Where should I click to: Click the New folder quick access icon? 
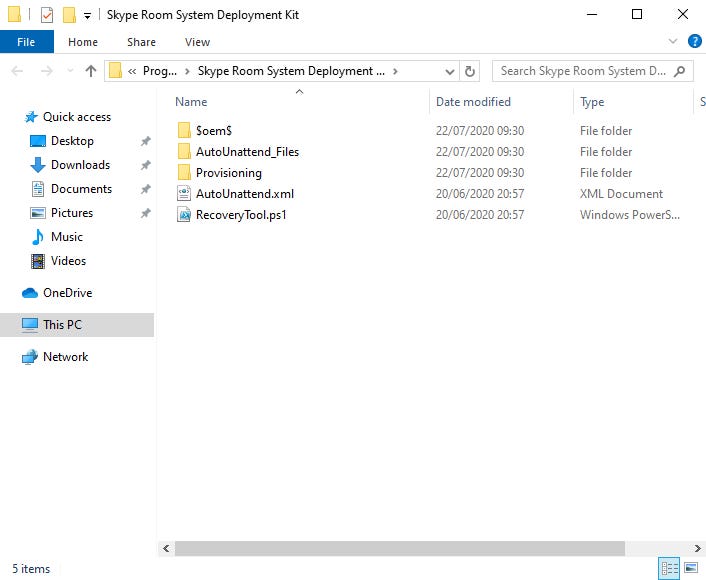[69, 15]
